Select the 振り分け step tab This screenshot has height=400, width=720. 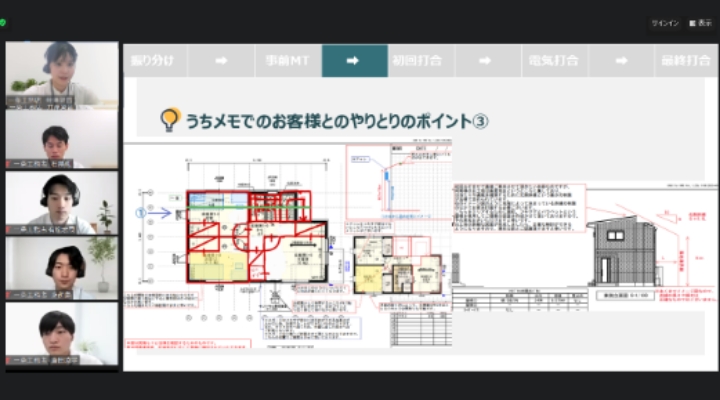click(153, 61)
